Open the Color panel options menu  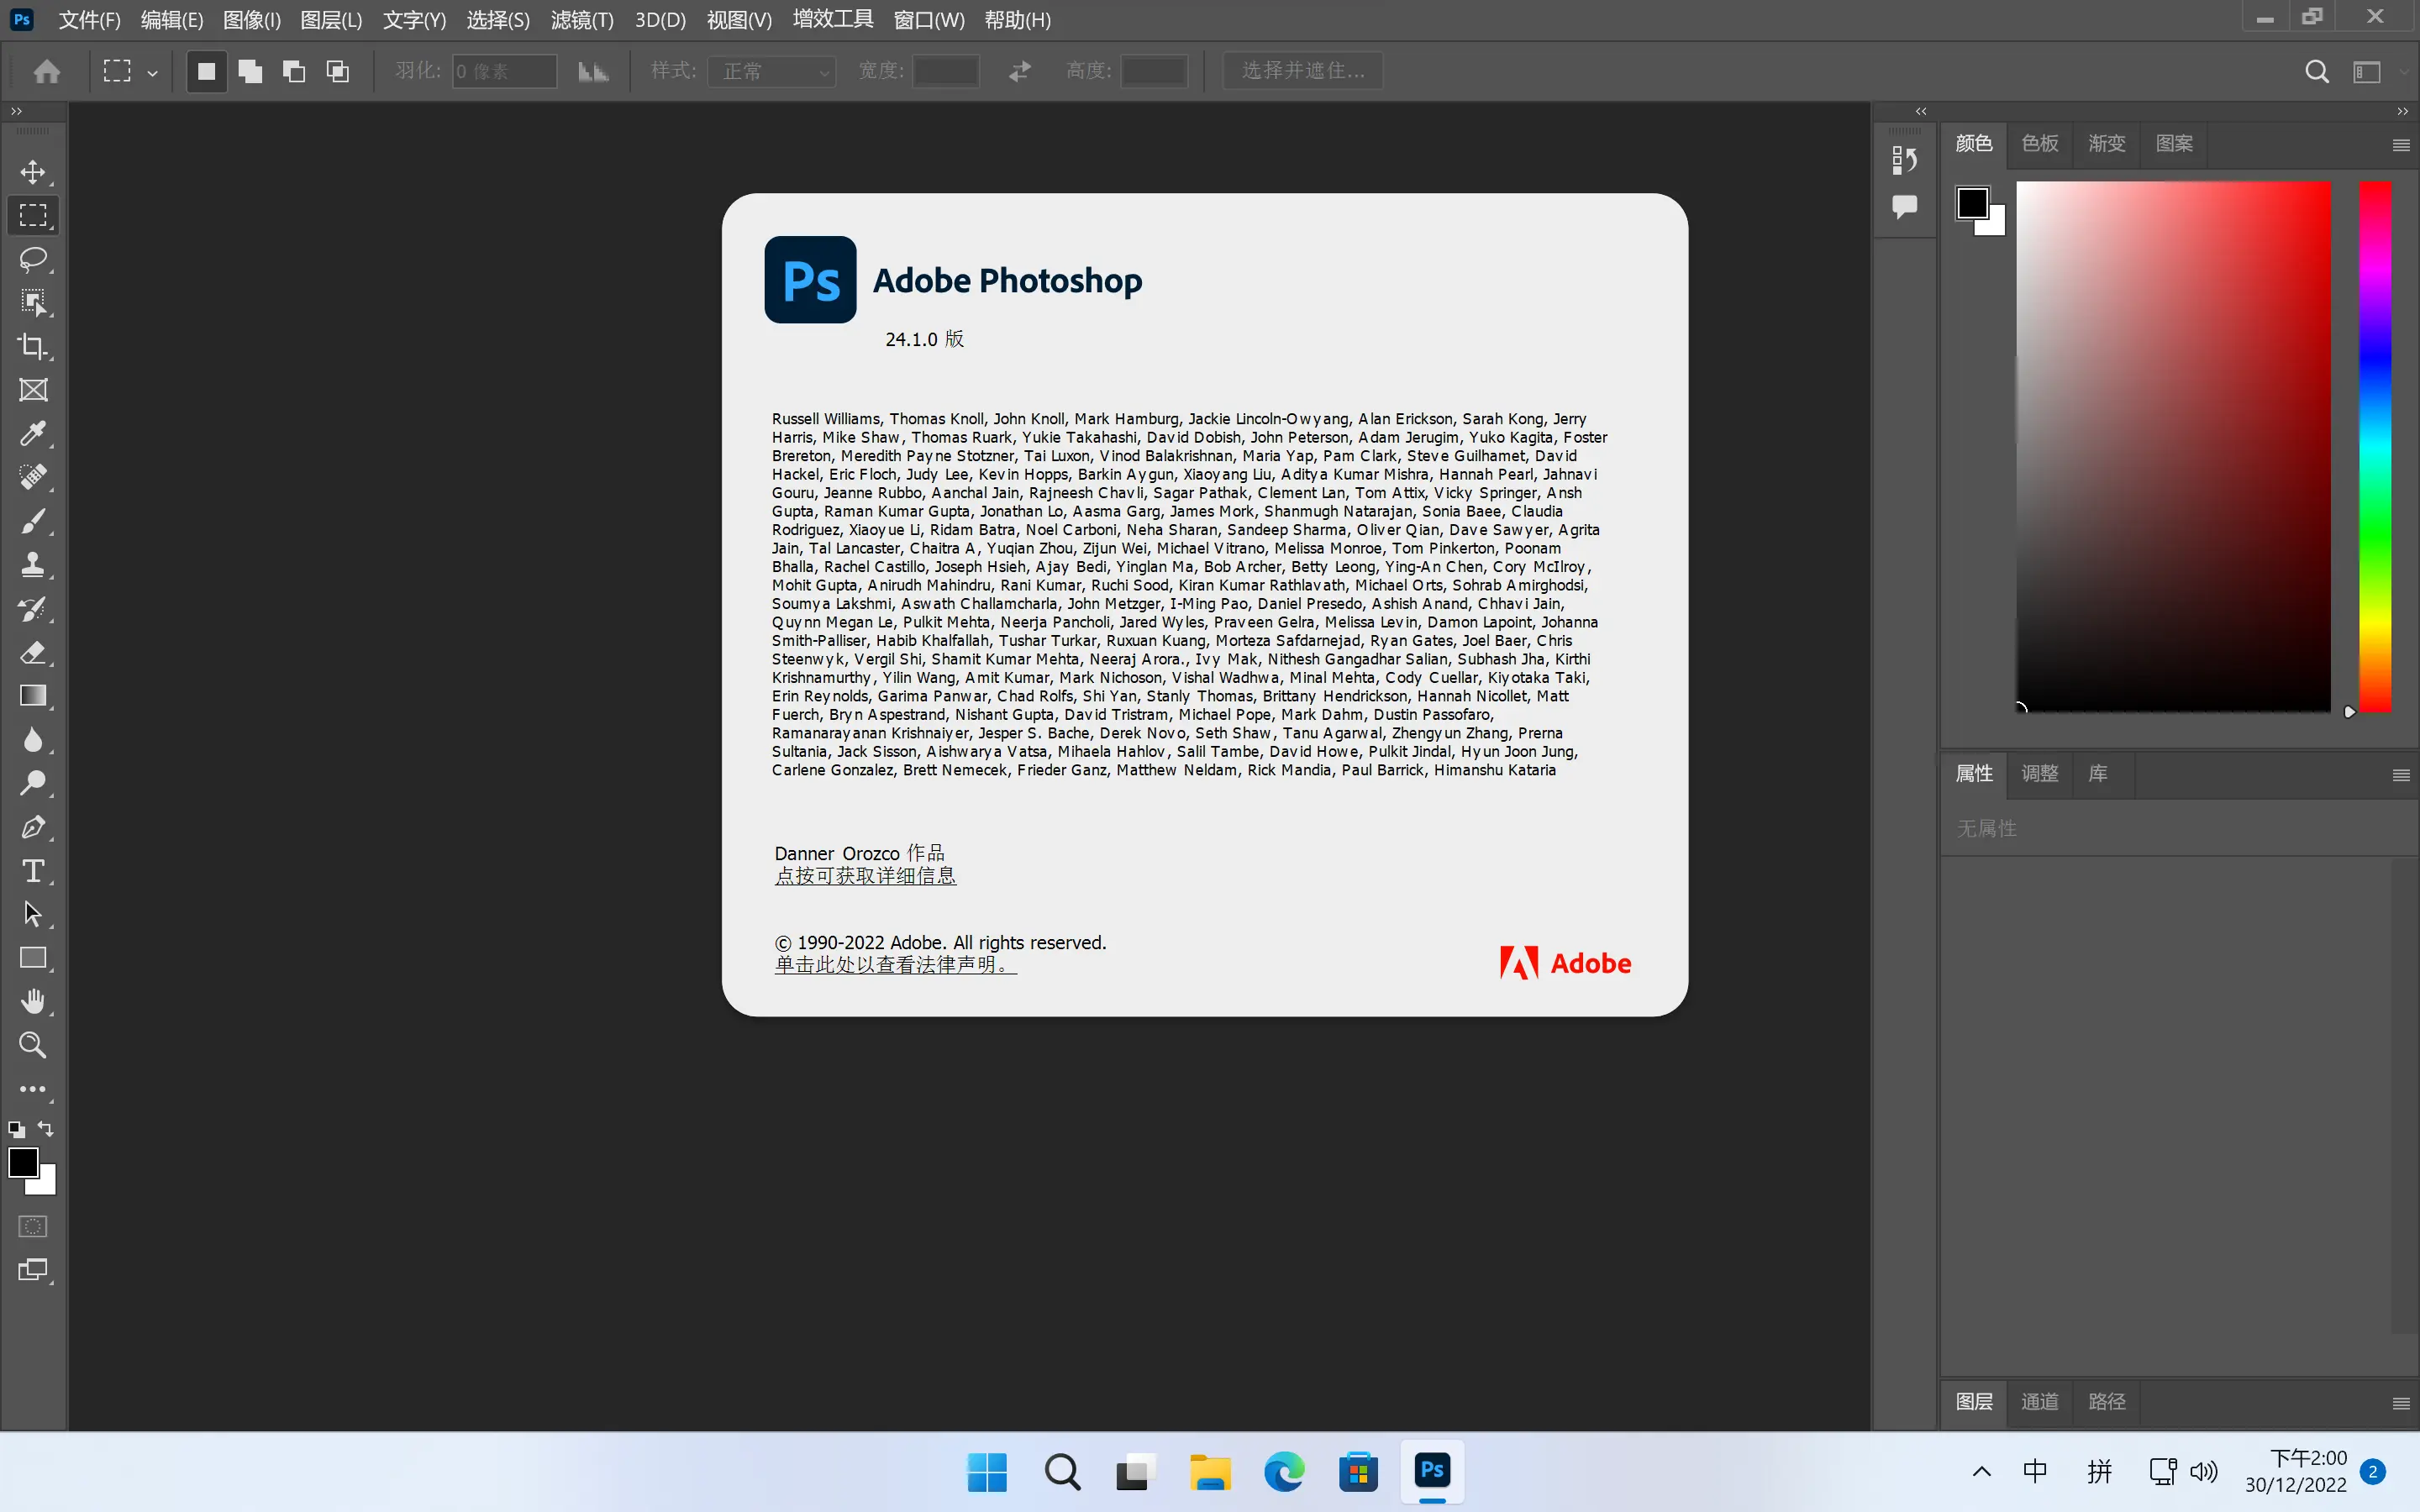(x=2401, y=145)
